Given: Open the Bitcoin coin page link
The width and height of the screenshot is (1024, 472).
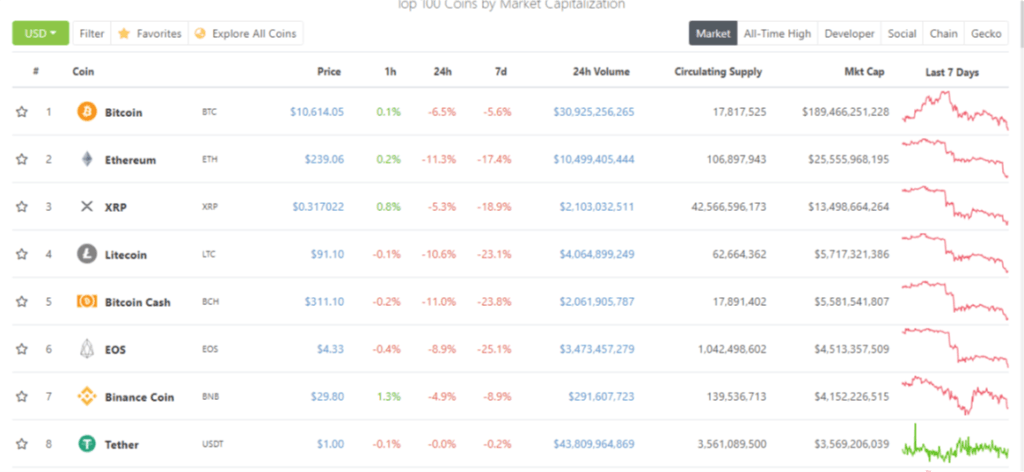Looking at the screenshot, I should [x=123, y=112].
